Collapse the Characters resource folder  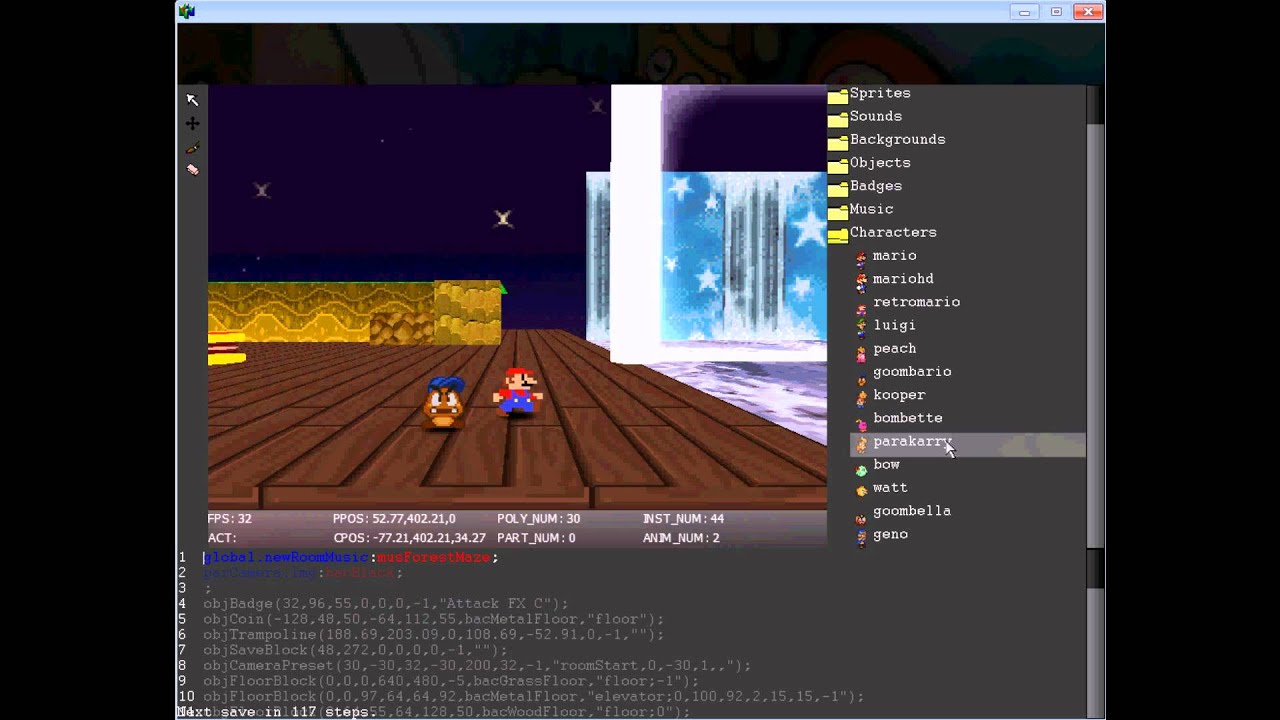tap(893, 232)
